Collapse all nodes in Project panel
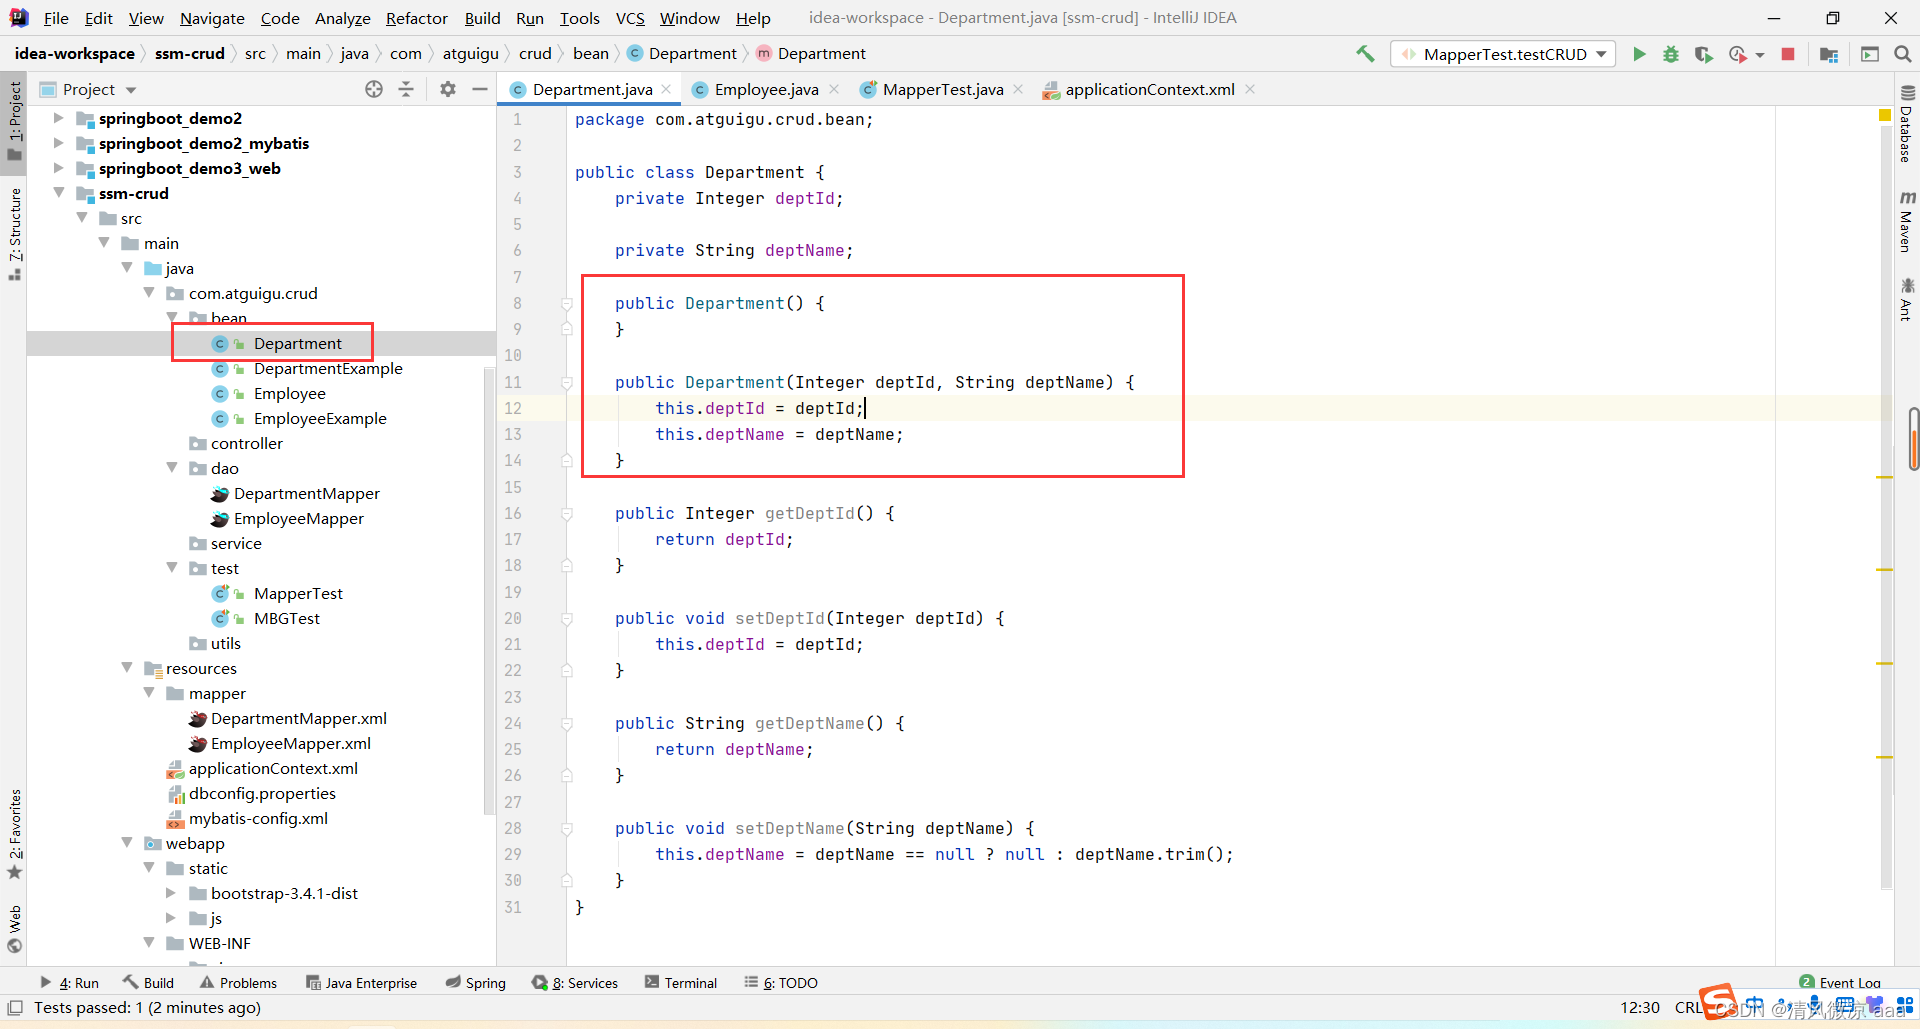 [406, 89]
